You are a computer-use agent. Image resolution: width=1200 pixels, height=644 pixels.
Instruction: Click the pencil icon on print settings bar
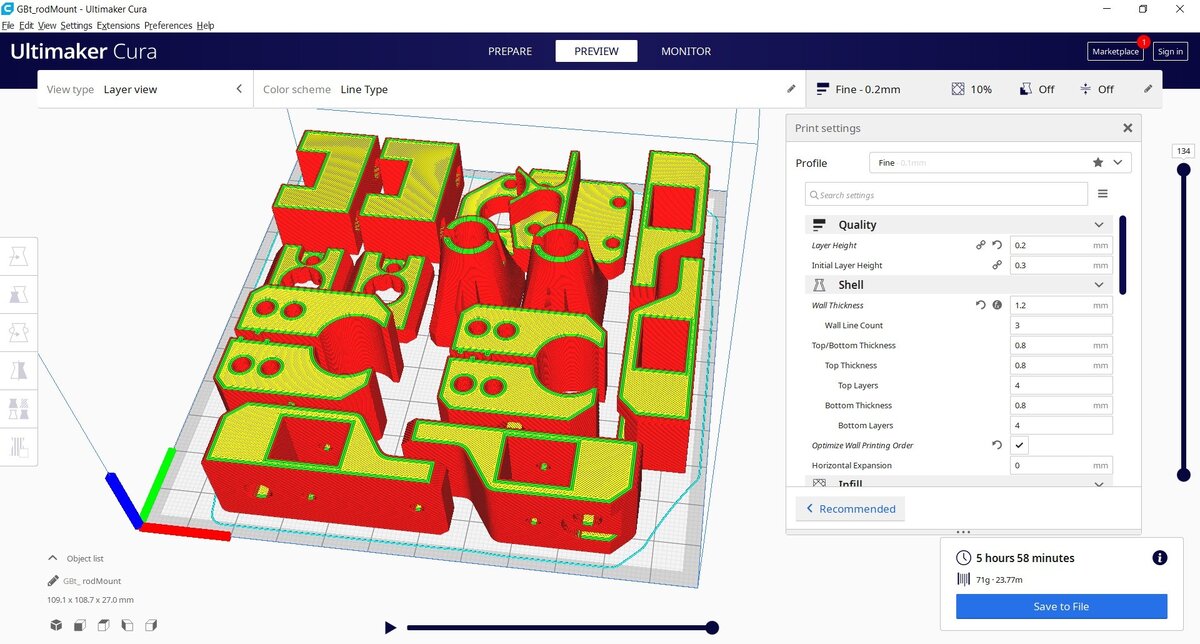pos(1148,89)
